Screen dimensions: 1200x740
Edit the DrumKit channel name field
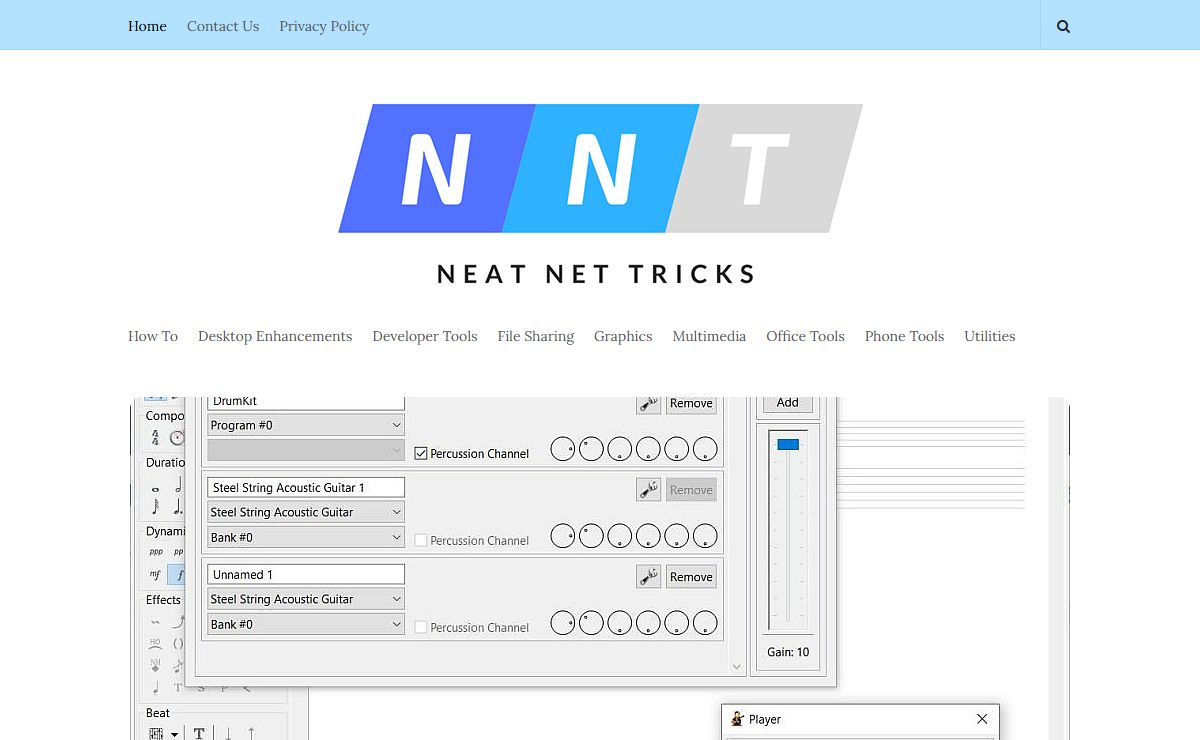[x=306, y=402]
